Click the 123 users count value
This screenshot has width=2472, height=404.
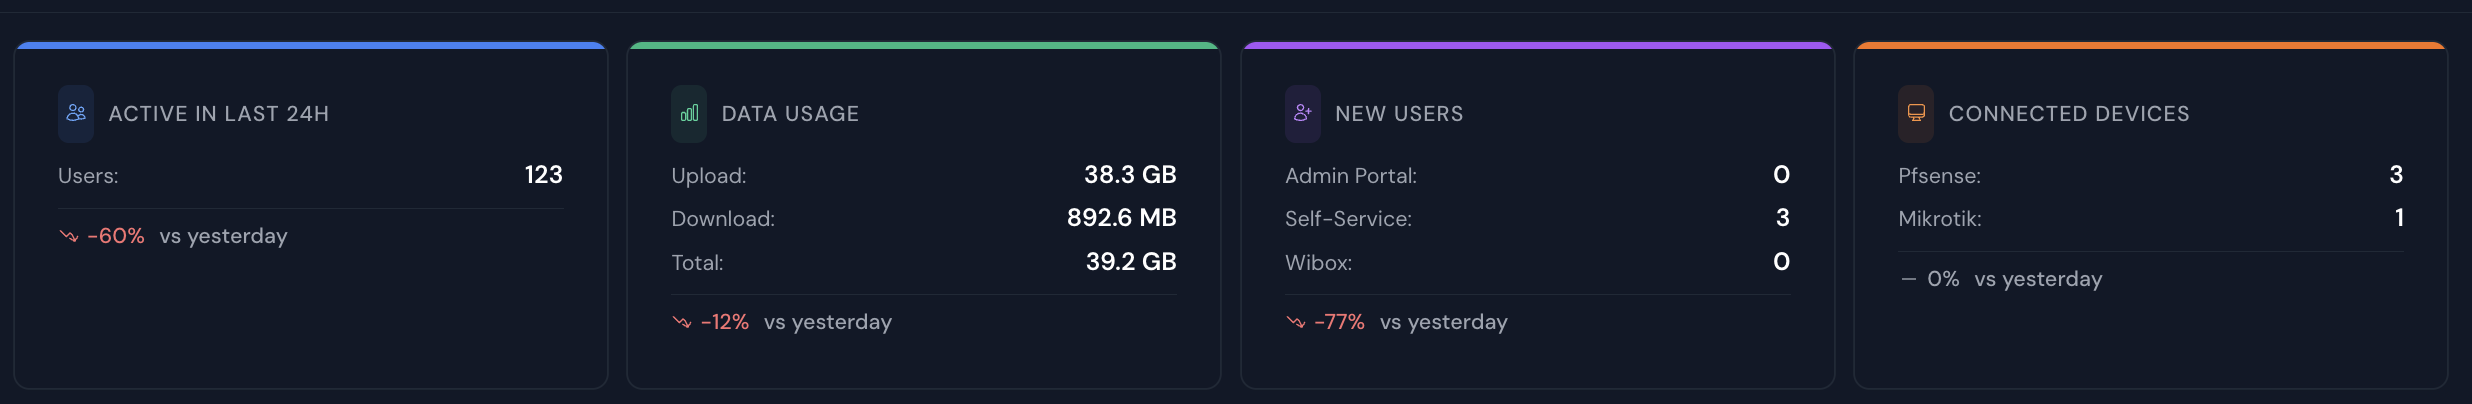tap(543, 175)
